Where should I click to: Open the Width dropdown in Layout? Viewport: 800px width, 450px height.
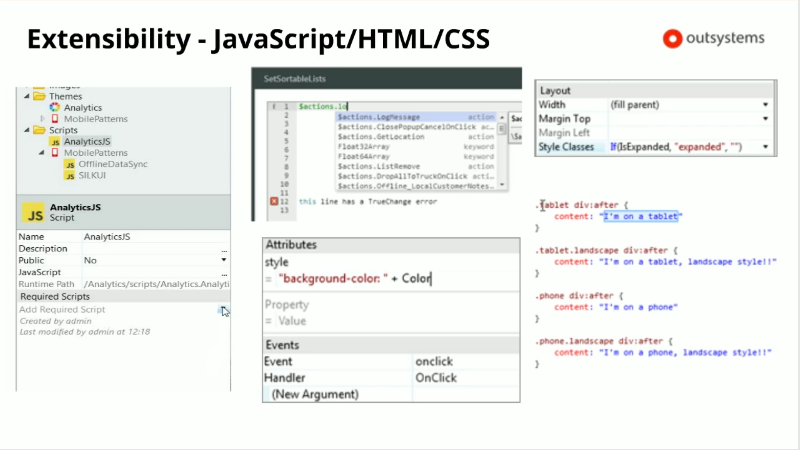[765, 105]
